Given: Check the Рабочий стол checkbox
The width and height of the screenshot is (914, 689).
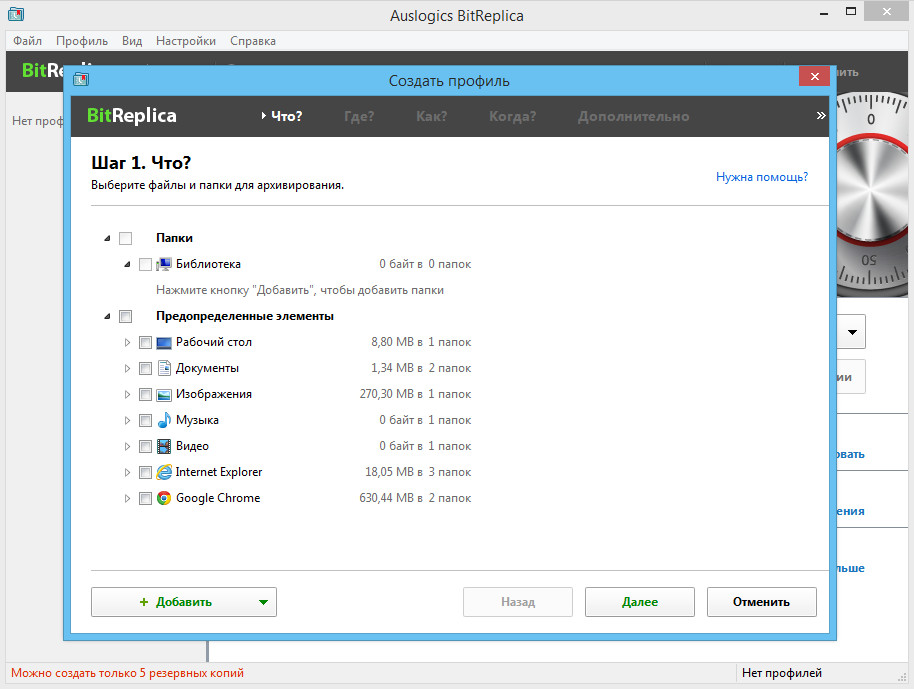Looking at the screenshot, I should coord(145,343).
